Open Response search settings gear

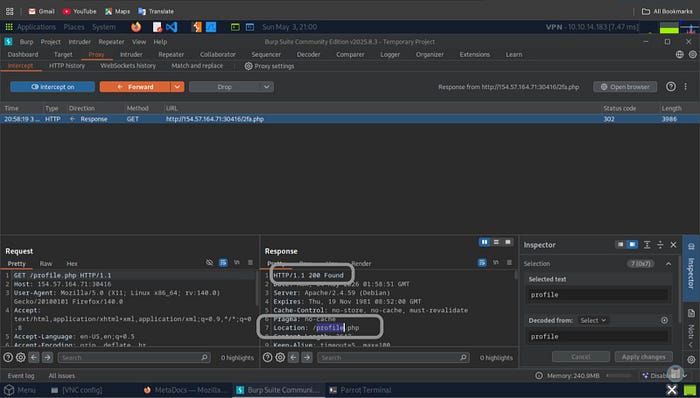280,357
